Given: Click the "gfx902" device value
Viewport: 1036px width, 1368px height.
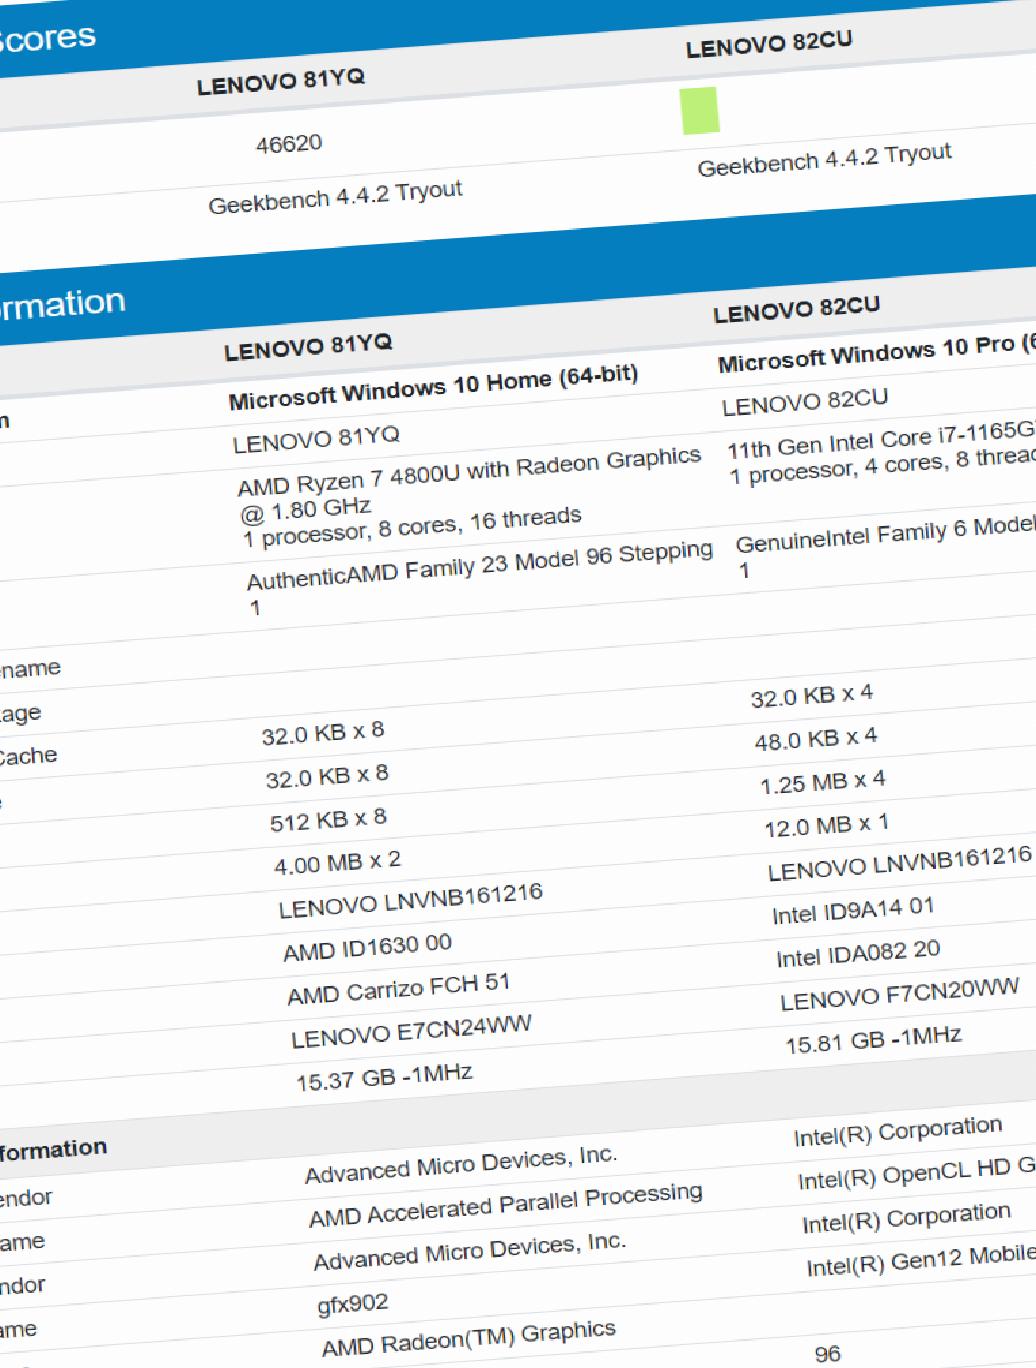Looking at the screenshot, I should [353, 1304].
